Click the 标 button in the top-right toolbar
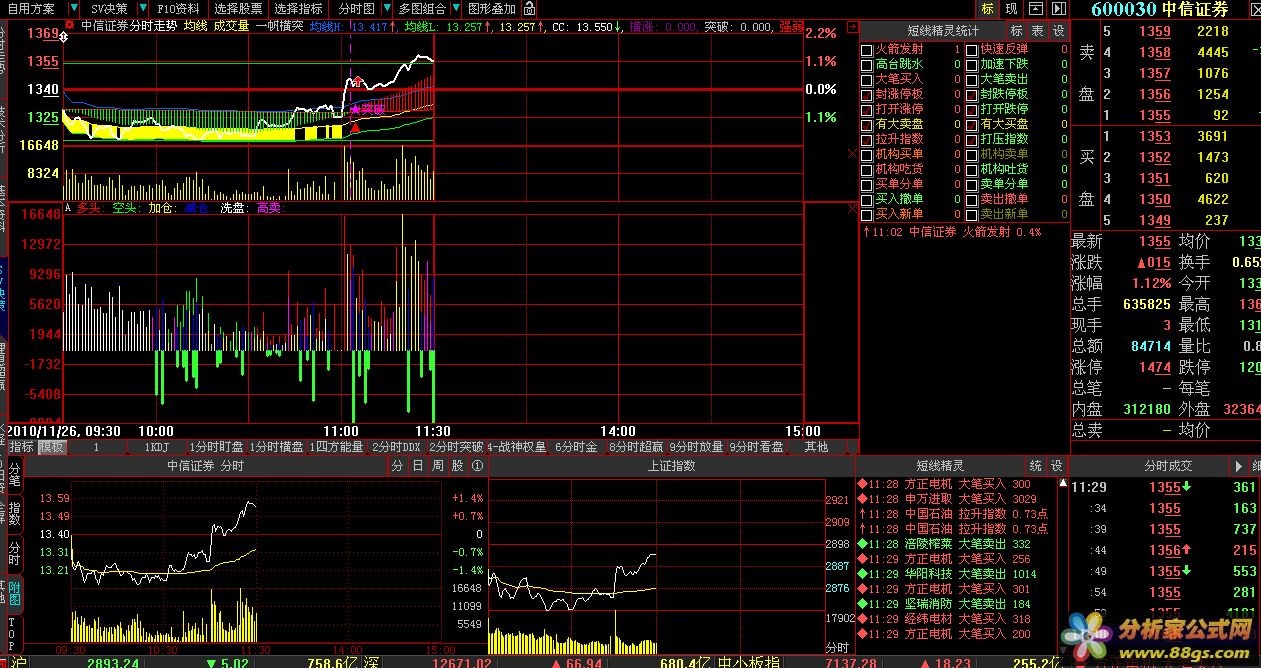 click(x=988, y=8)
